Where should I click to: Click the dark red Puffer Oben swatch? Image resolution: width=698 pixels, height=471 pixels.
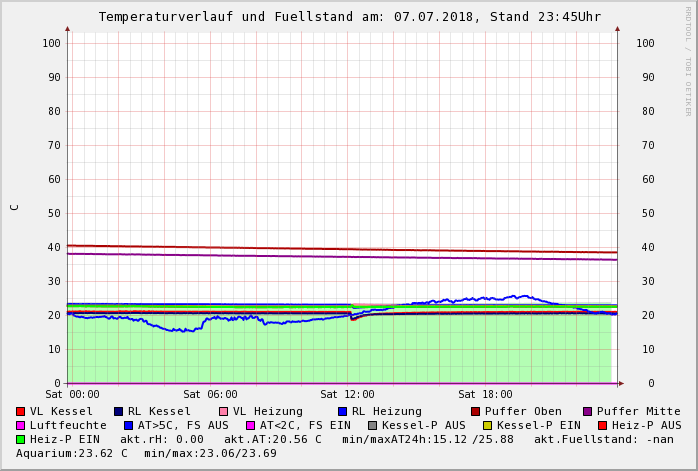[x=476, y=411]
